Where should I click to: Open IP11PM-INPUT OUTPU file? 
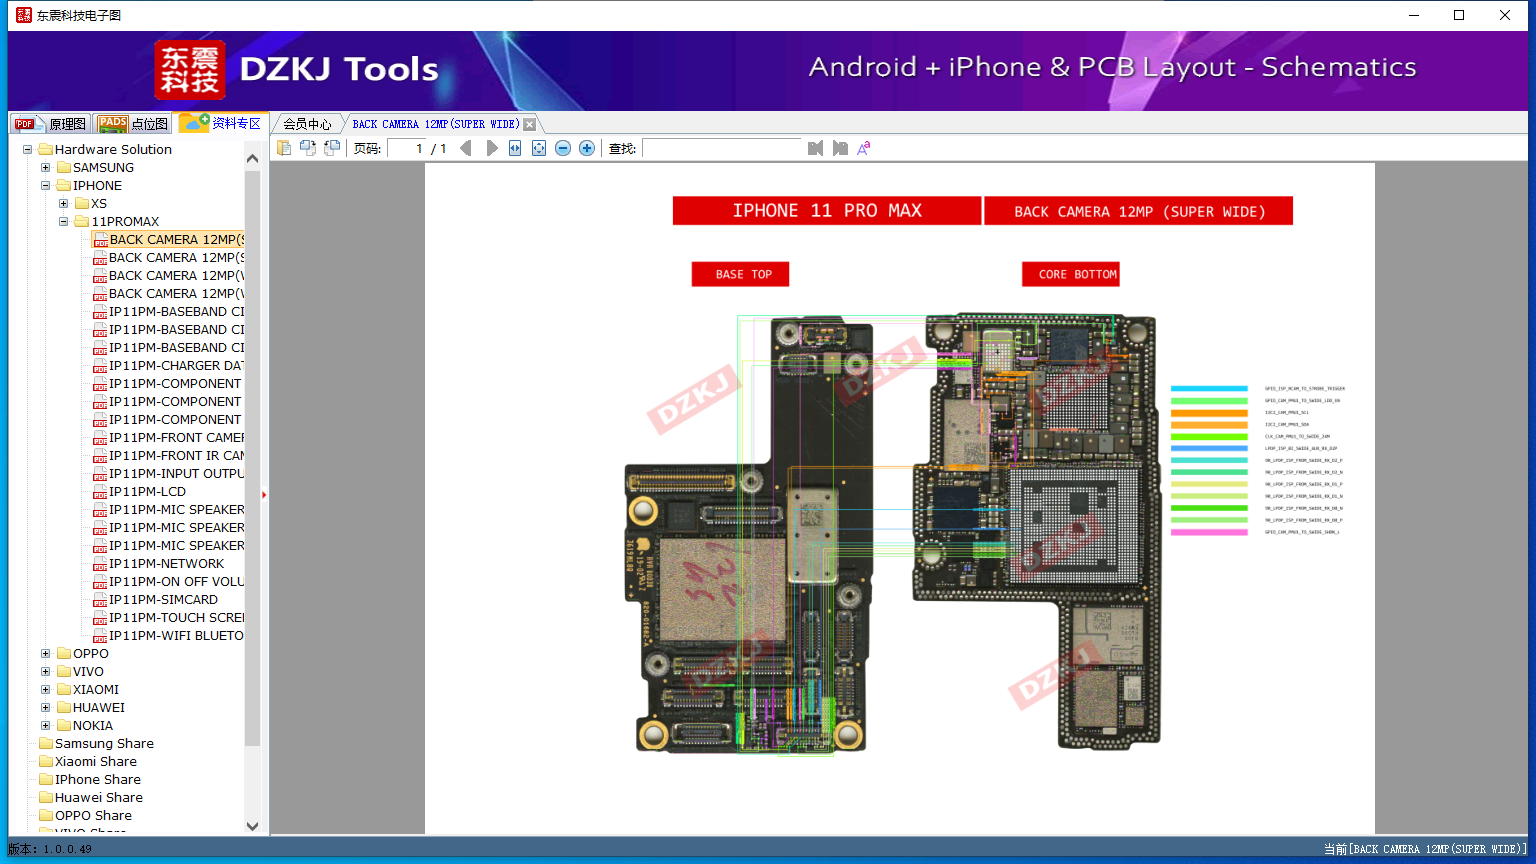tap(168, 474)
